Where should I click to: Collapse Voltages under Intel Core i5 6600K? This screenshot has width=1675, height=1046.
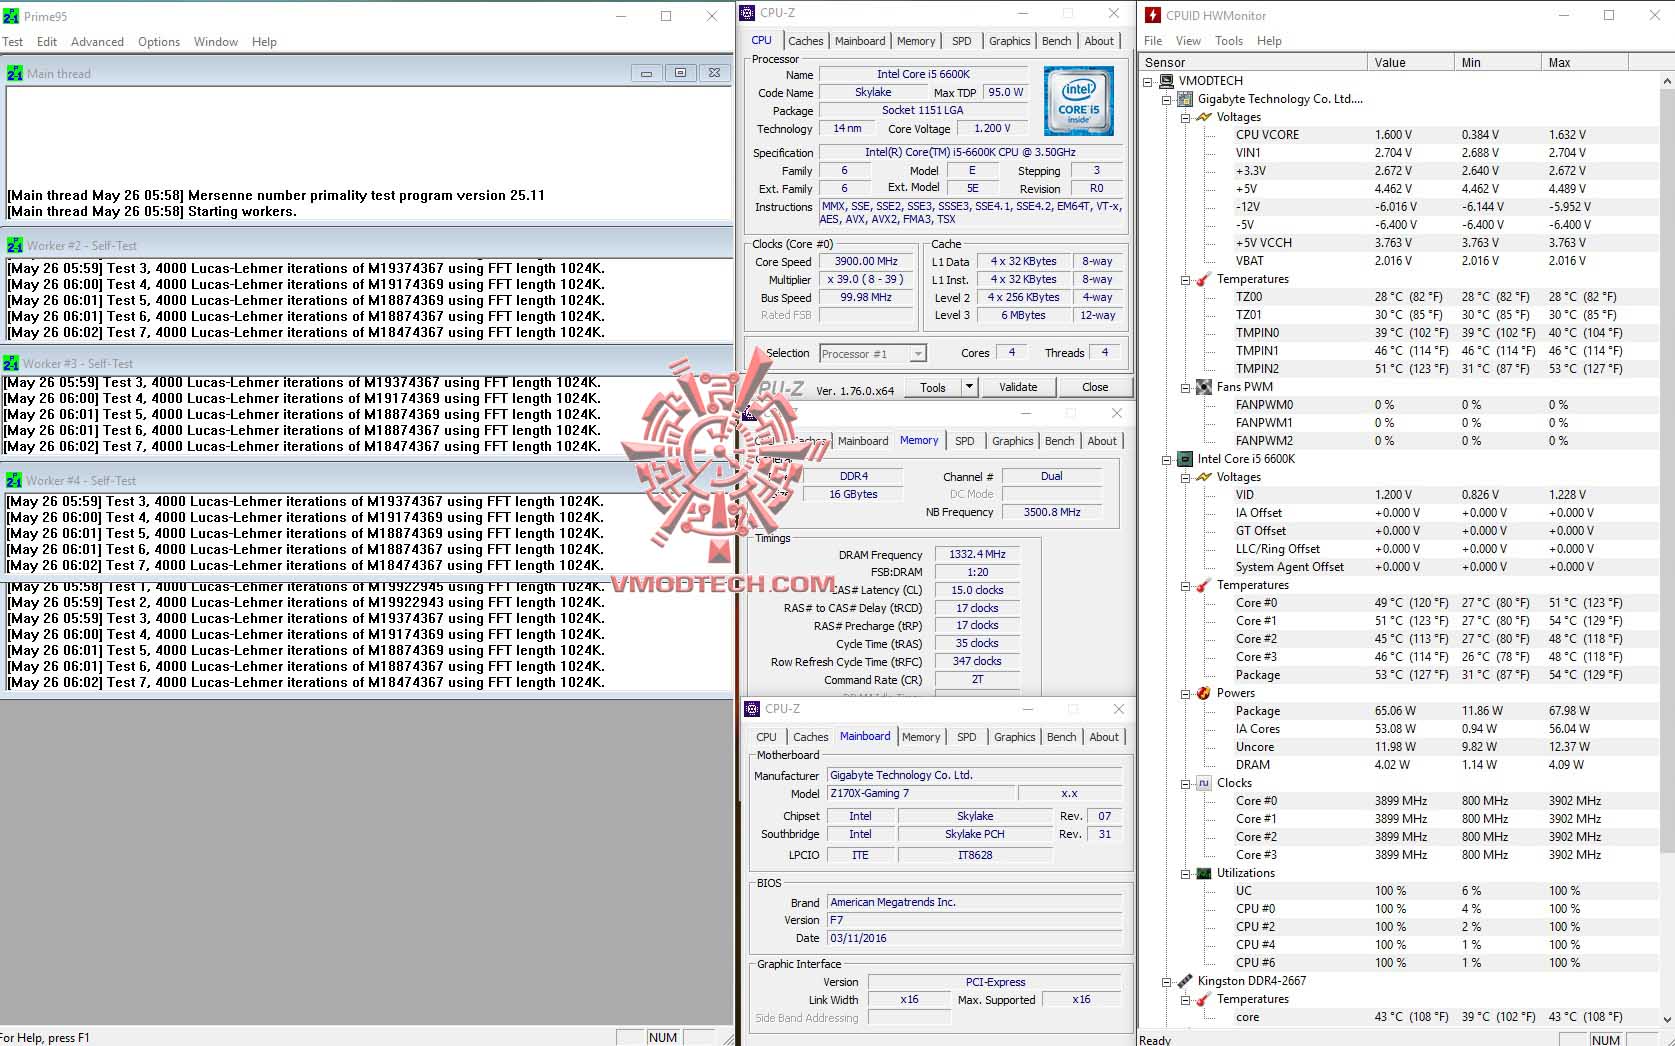[1185, 477]
